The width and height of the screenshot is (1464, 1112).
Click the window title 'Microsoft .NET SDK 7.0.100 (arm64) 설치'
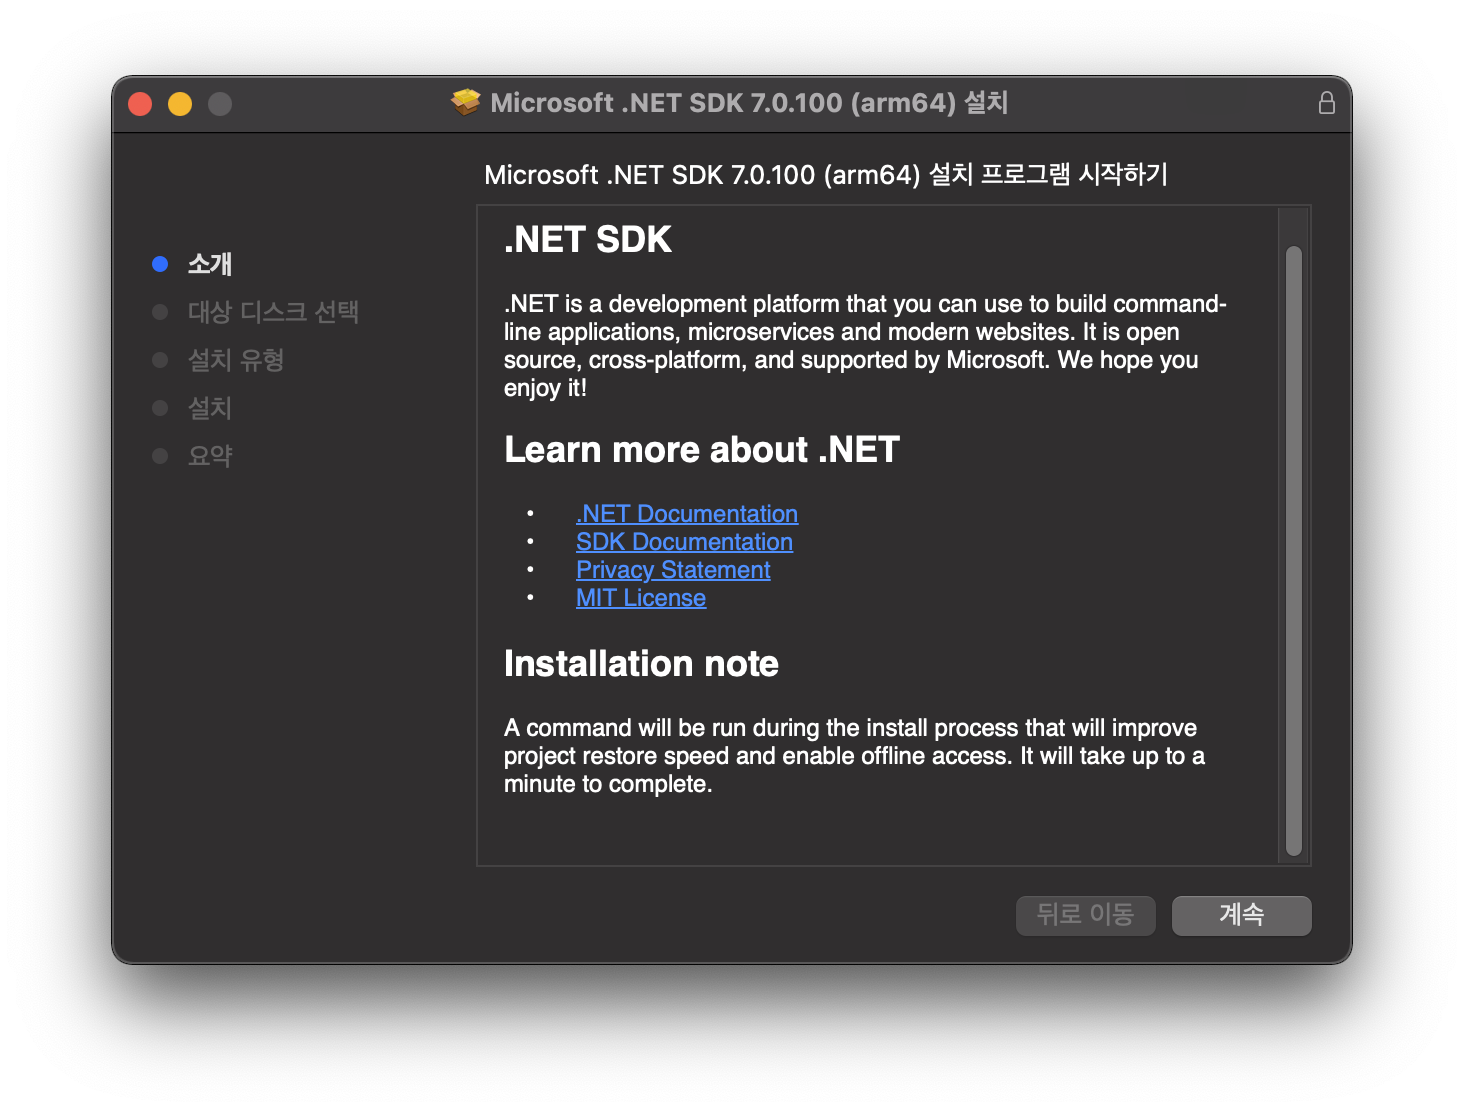pyautogui.click(x=749, y=103)
